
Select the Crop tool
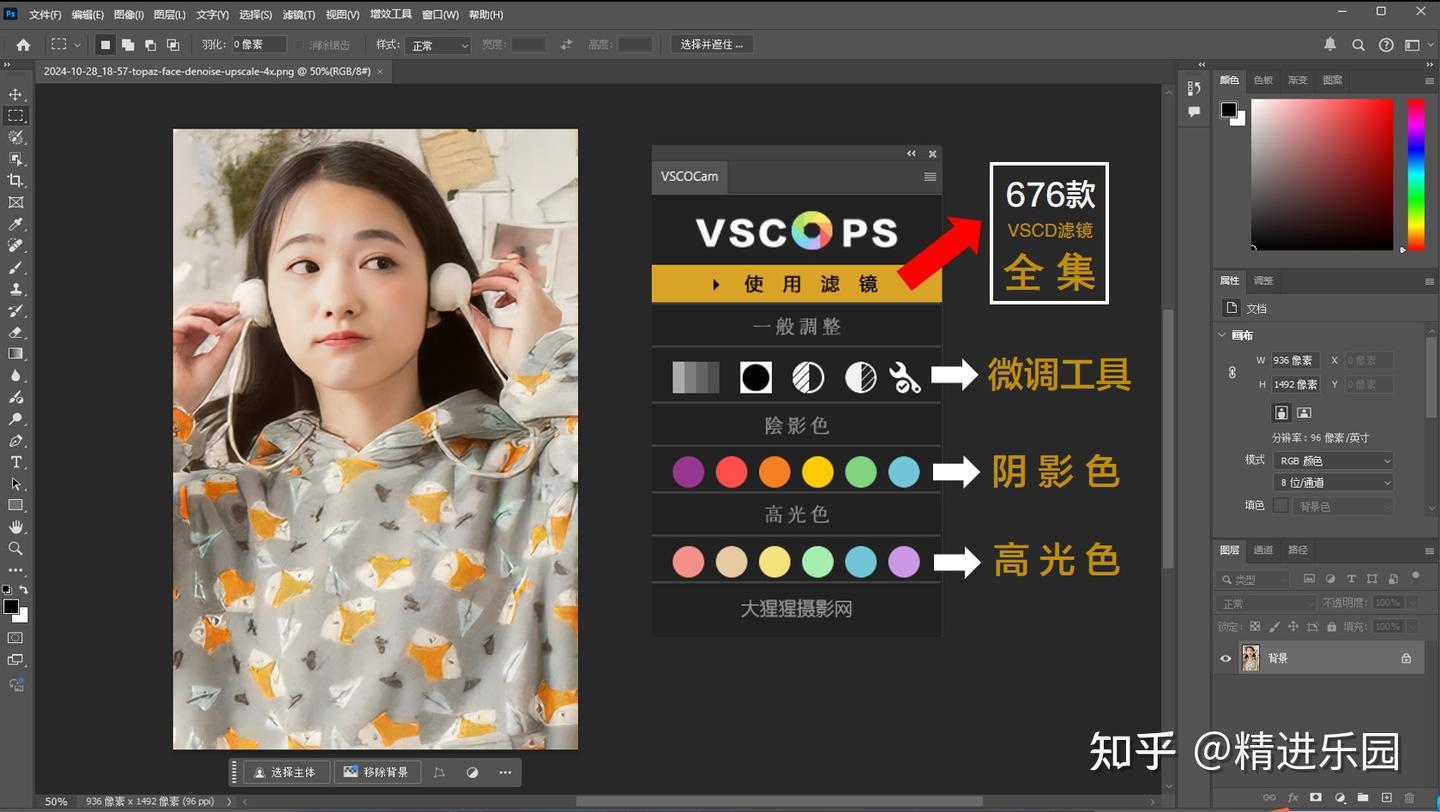[x=15, y=181]
